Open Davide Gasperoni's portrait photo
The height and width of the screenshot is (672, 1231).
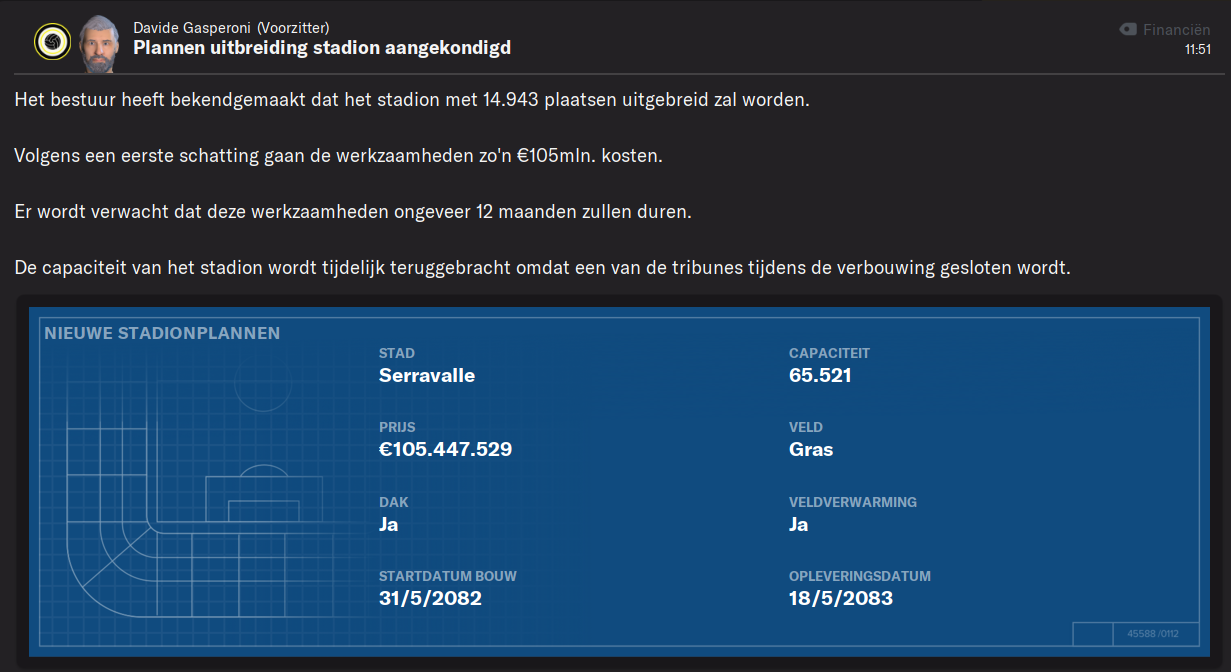98,43
